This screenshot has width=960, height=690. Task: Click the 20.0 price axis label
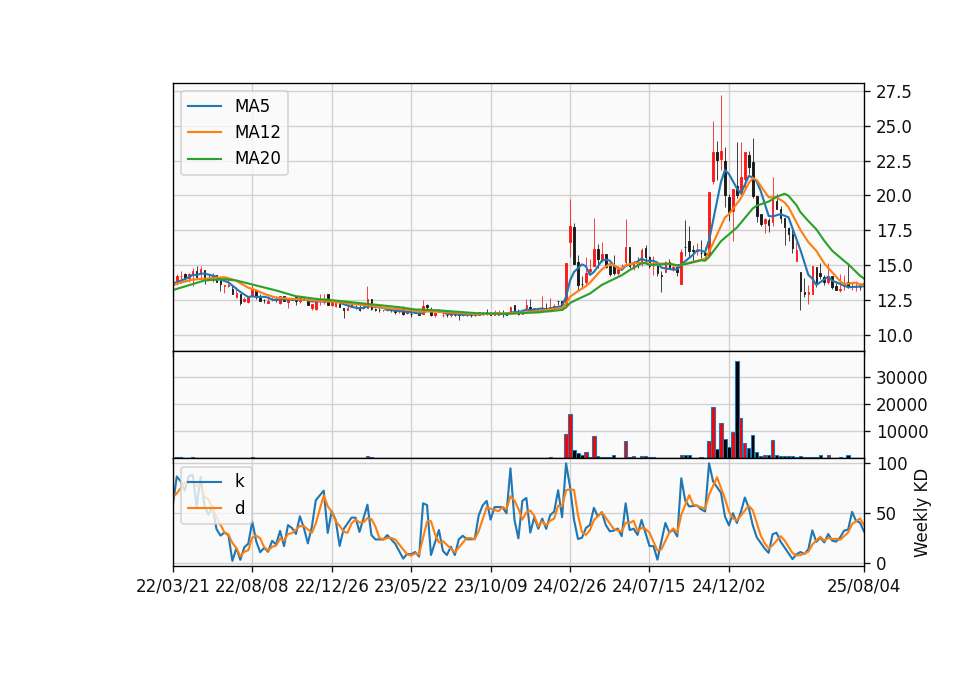coord(894,197)
